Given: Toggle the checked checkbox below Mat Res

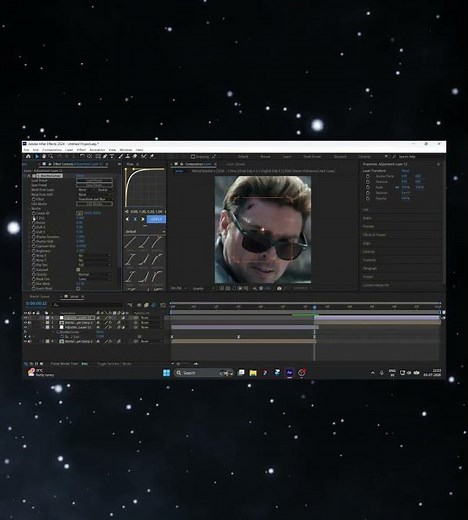Looking at the screenshot, I should [x=78, y=269].
